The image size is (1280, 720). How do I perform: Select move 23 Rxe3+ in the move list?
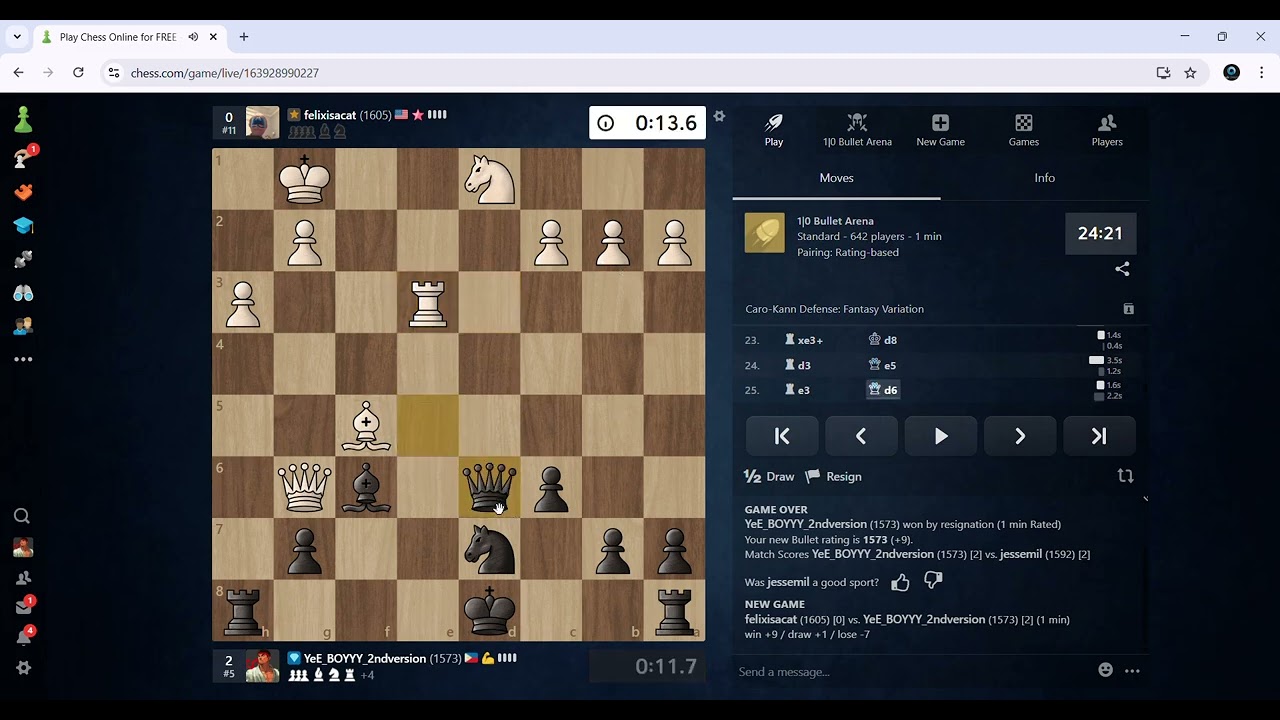click(x=804, y=340)
